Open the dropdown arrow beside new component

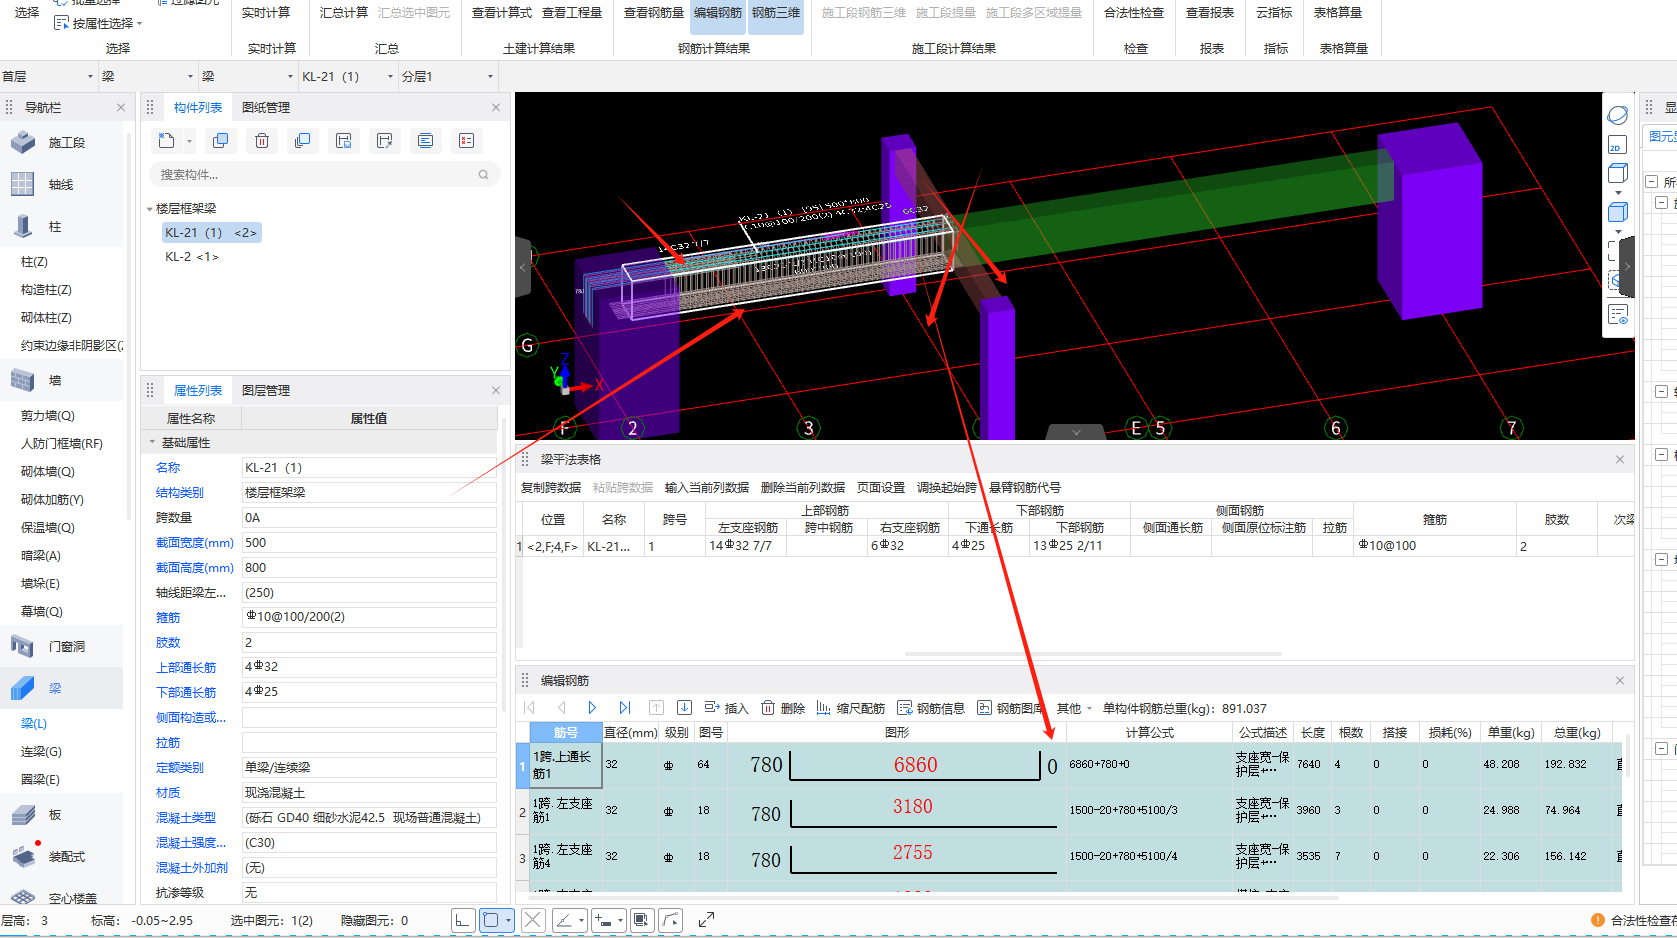[x=189, y=141]
